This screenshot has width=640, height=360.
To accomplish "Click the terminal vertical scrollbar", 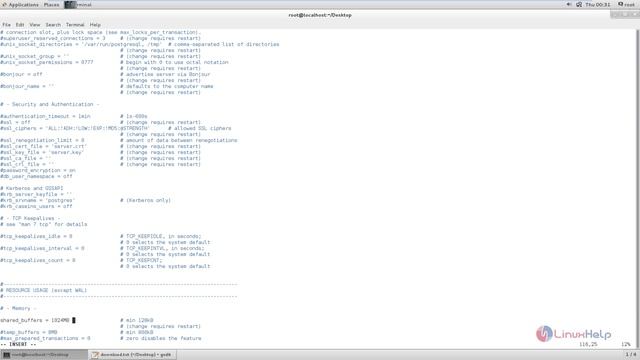I will (637, 188).
